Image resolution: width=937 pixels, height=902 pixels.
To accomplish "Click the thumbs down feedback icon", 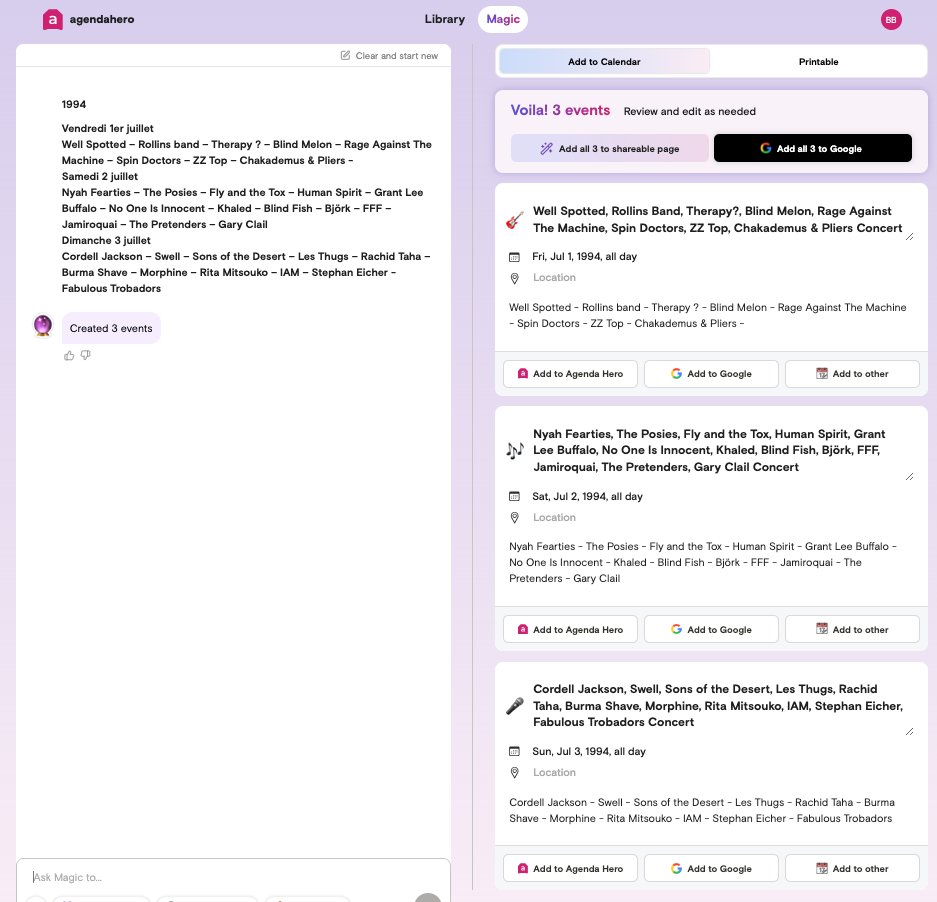I will point(86,355).
